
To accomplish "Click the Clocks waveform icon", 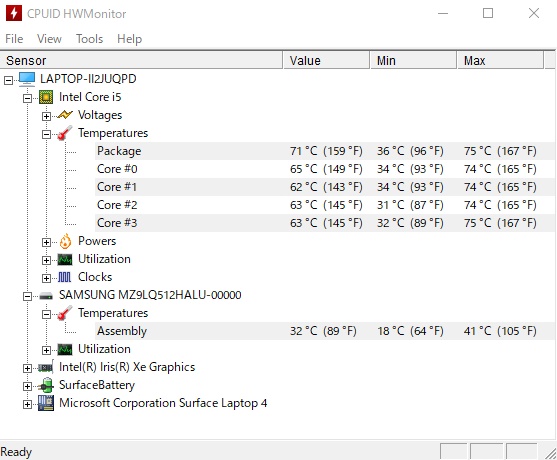I will [x=65, y=277].
